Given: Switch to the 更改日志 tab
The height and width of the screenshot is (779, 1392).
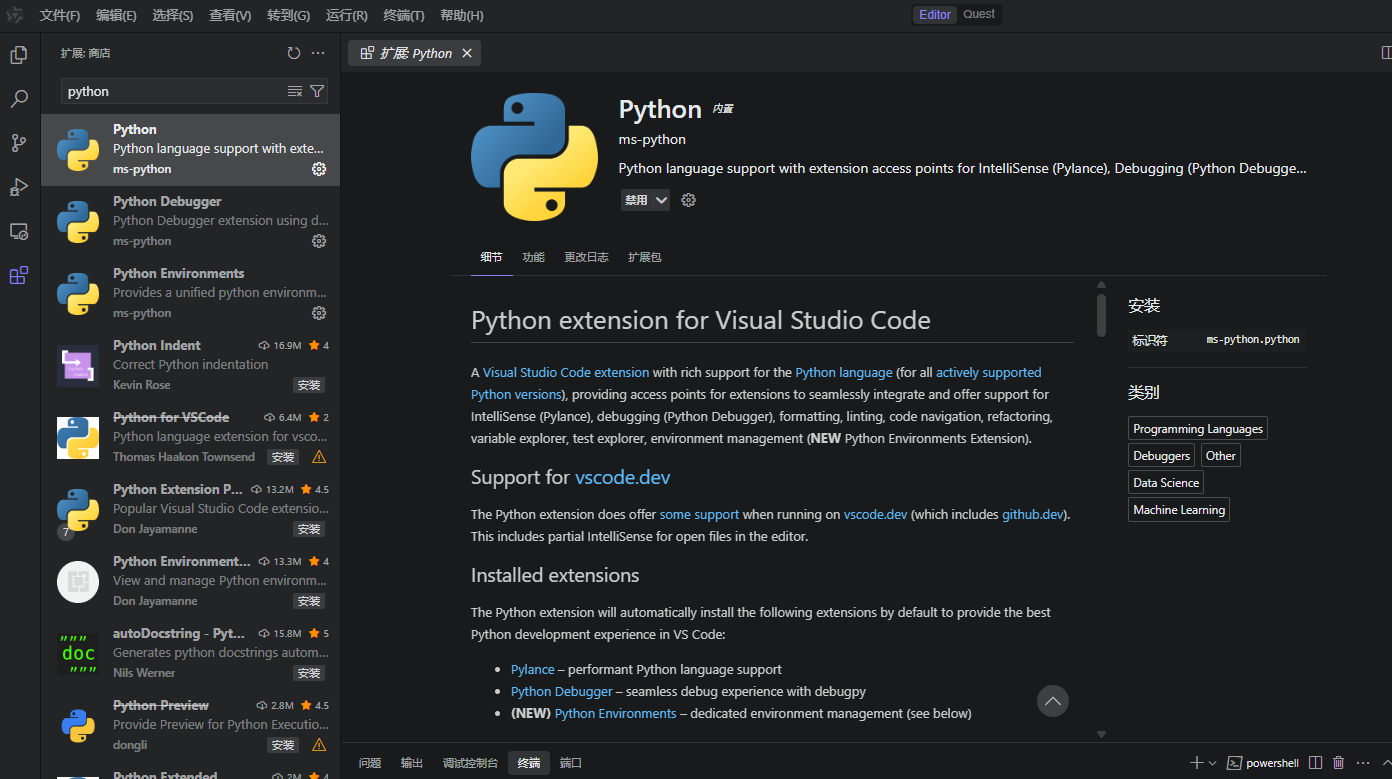Looking at the screenshot, I should [586, 257].
